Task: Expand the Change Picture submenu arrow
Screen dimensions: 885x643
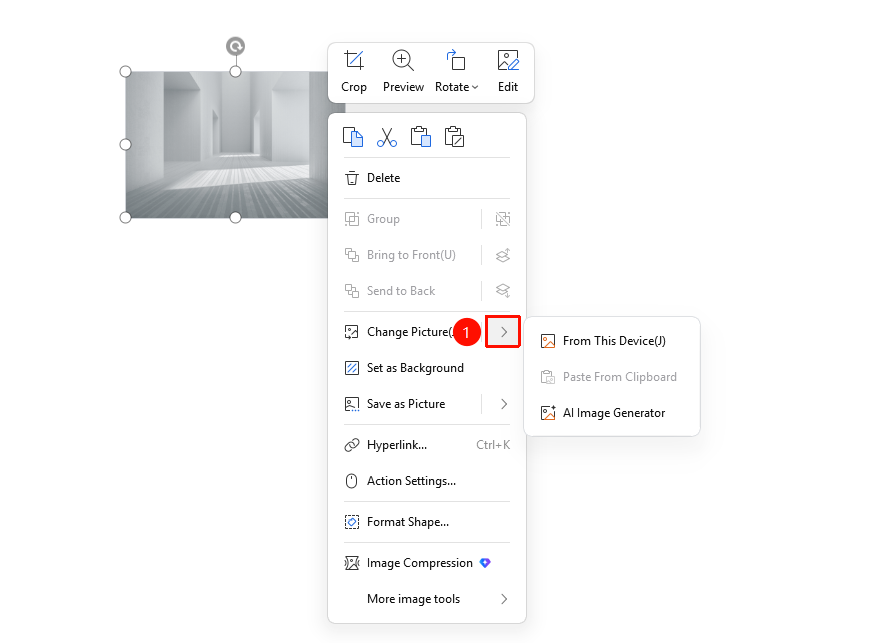Action: click(x=503, y=332)
